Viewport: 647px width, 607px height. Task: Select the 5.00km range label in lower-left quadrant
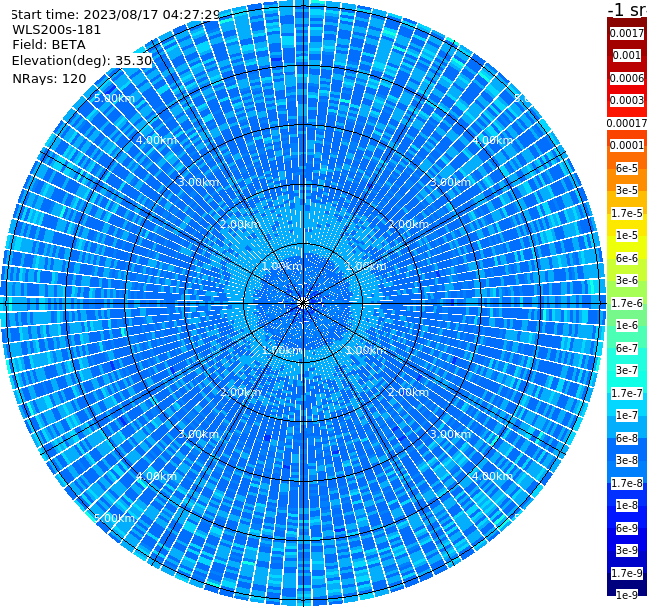(114, 518)
